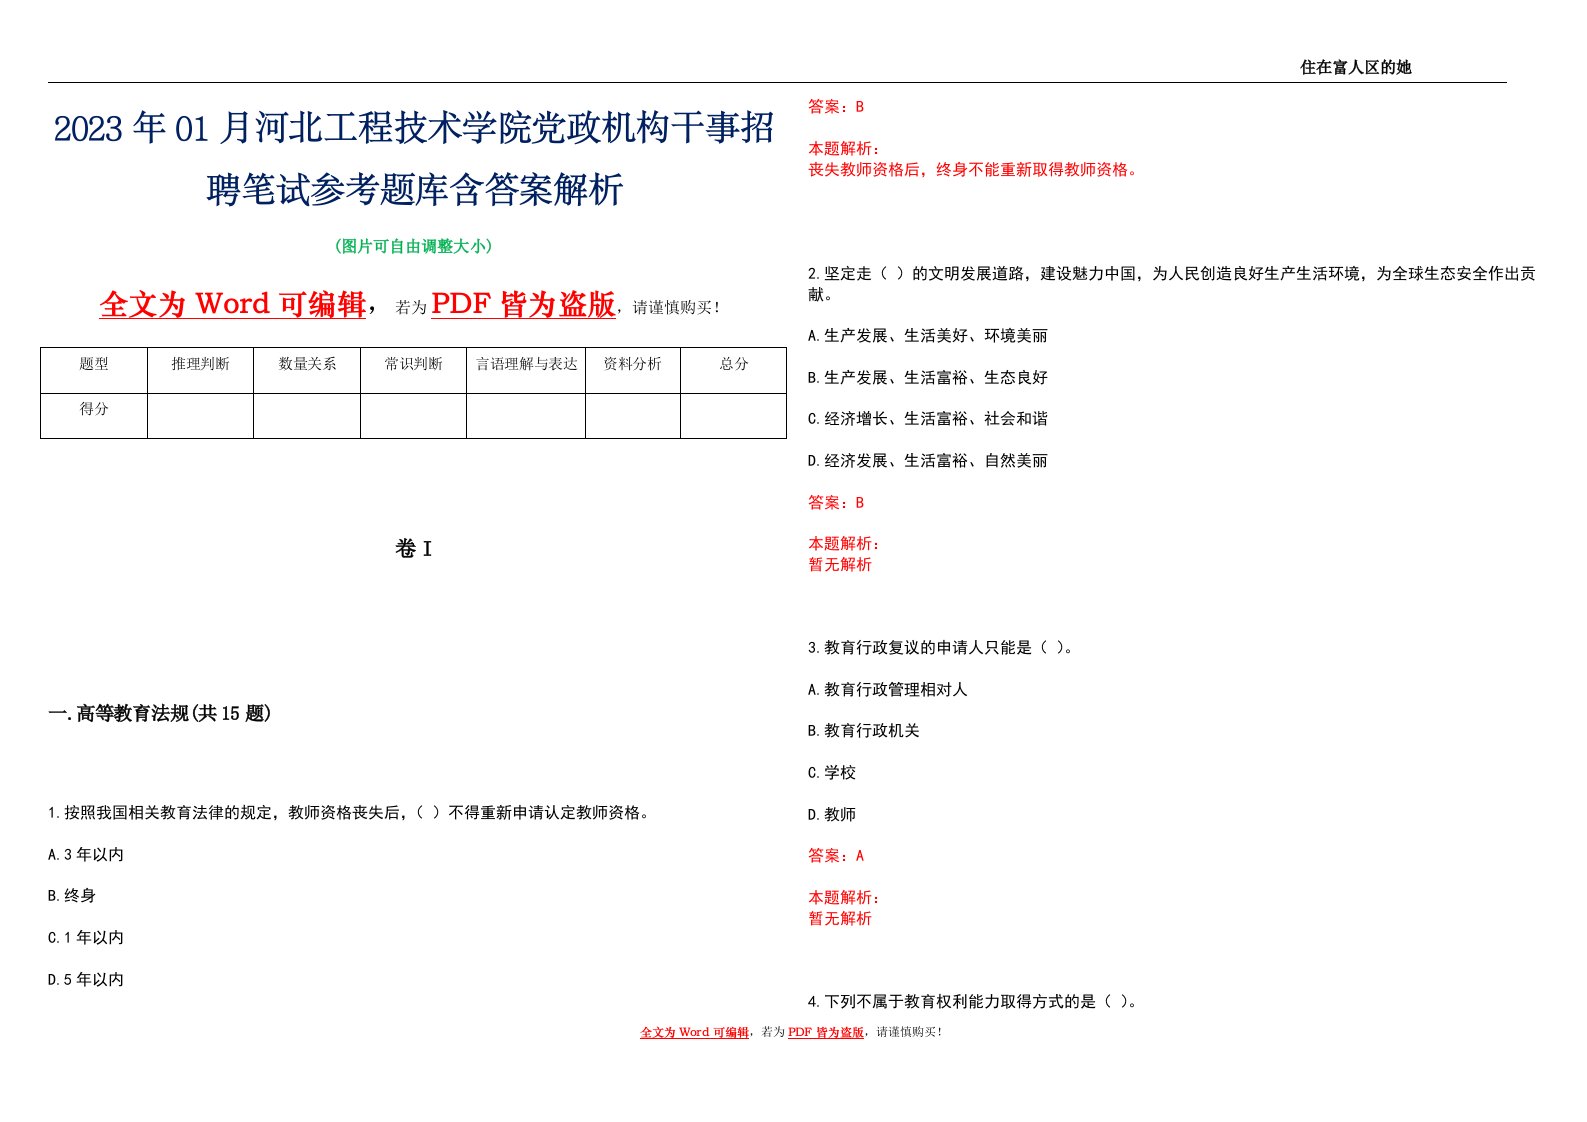The image size is (1587, 1122).
Task: Click question 4 text '下列不属于教育权利能力取得方式'
Action: 973,1001
